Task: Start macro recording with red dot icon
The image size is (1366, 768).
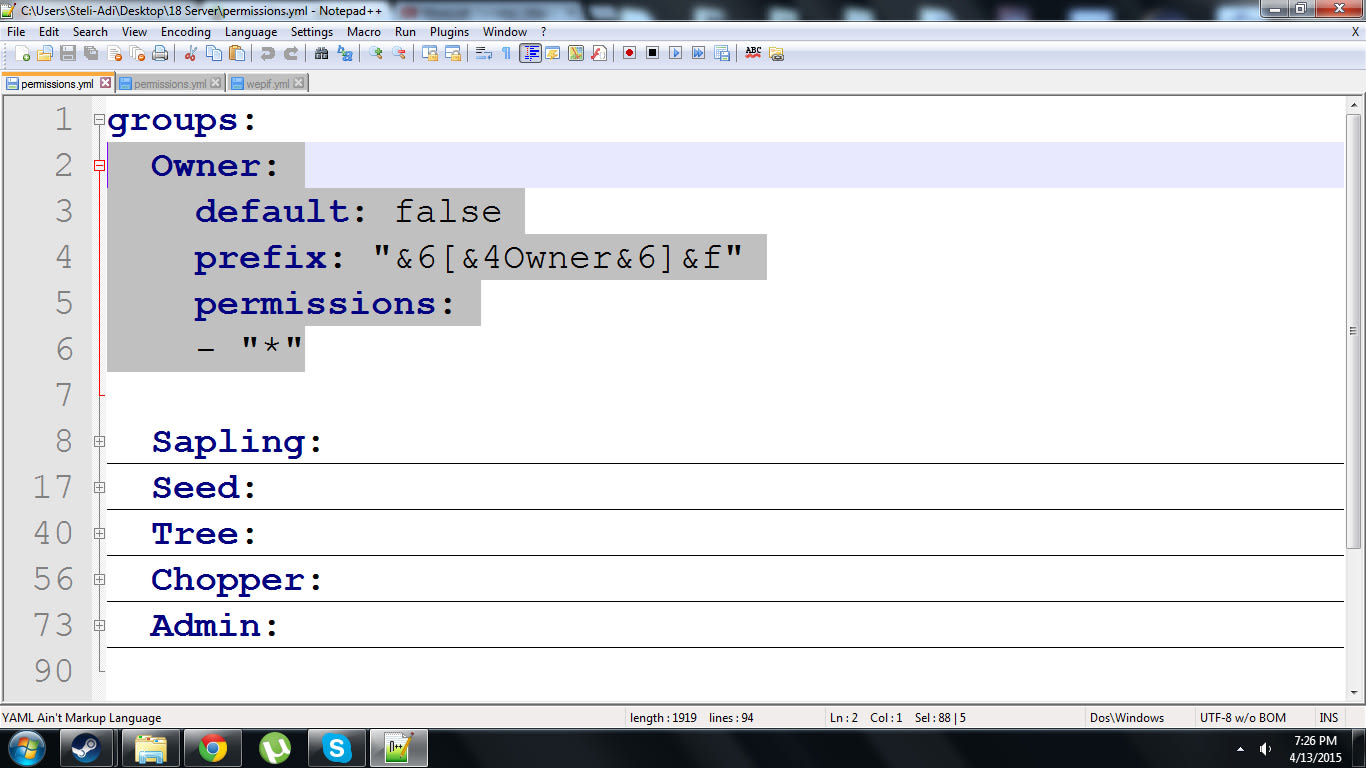Action: [x=629, y=53]
